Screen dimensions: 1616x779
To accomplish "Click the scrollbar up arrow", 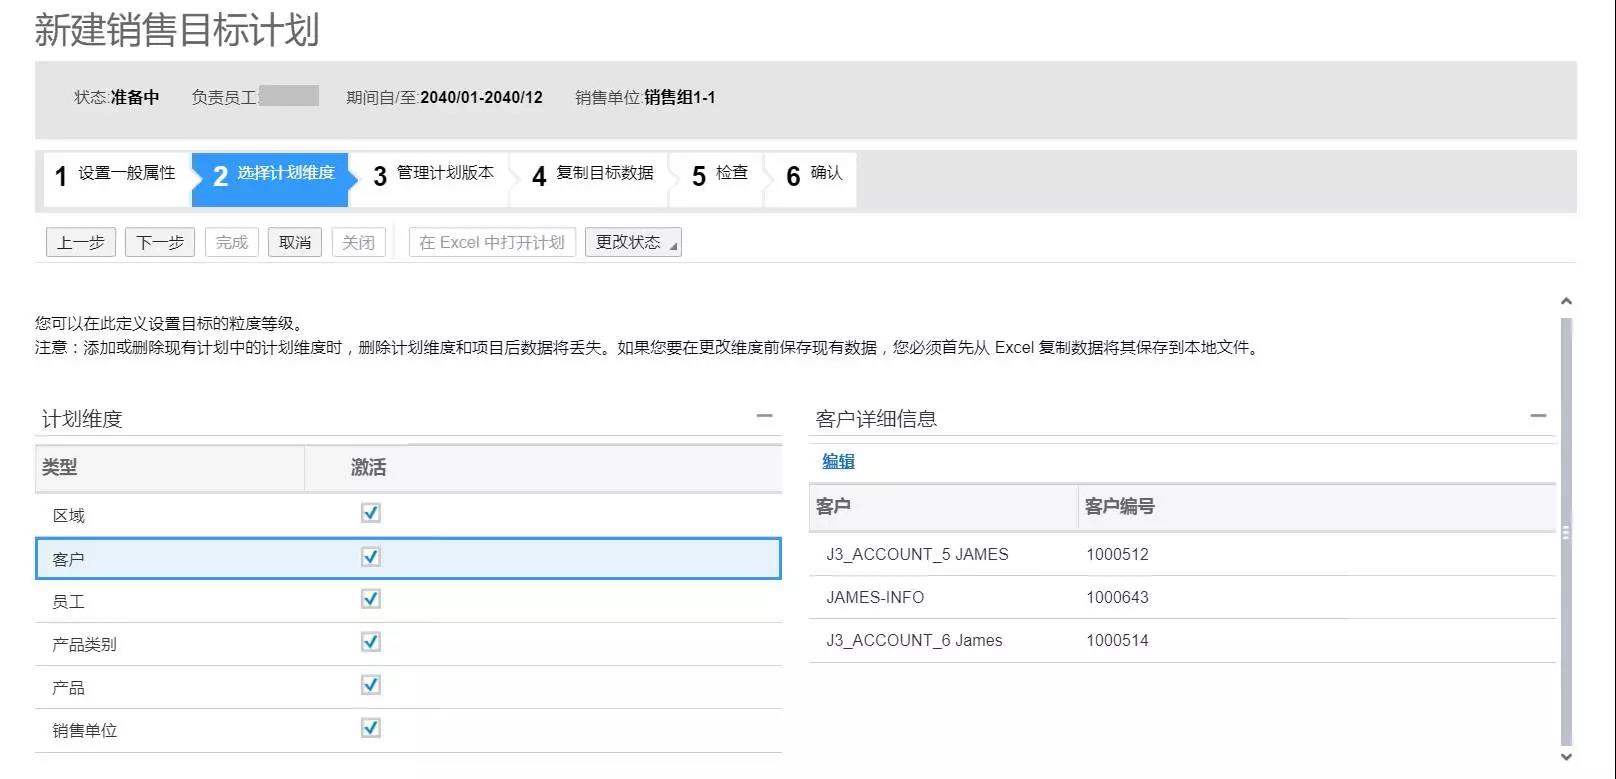I will 1566,301.
